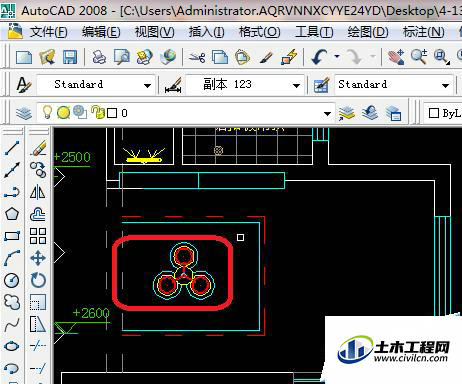The image size is (462, 384).
Task: Open the 视图(V) menu
Action: point(154,32)
